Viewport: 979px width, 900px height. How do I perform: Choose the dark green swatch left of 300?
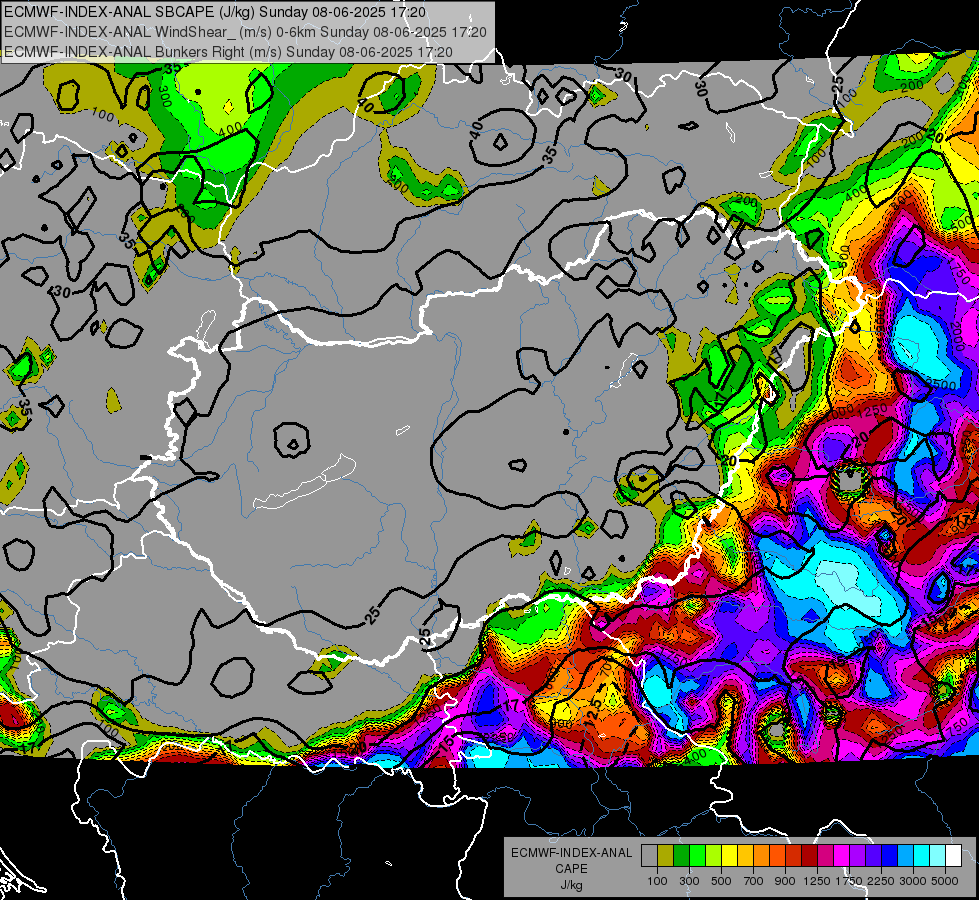pyautogui.click(x=682, y=856)
